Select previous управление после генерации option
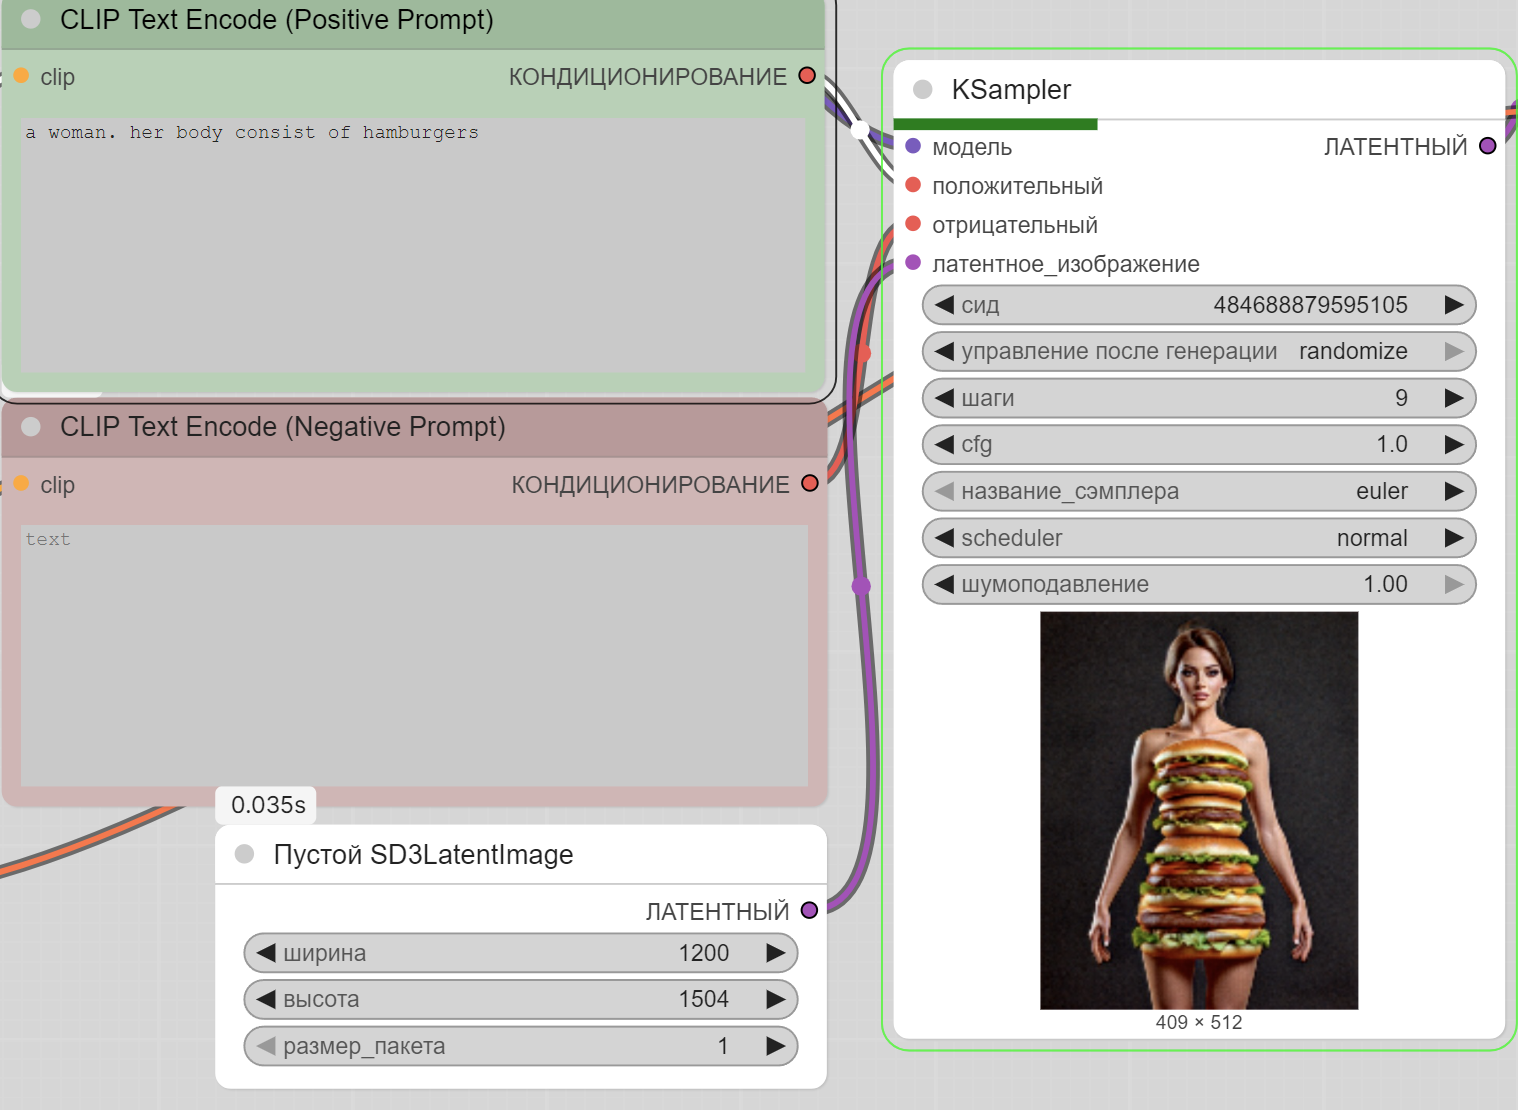Screen dimensions: 1518x1110 pyautogui.click(x=944, y=351)
